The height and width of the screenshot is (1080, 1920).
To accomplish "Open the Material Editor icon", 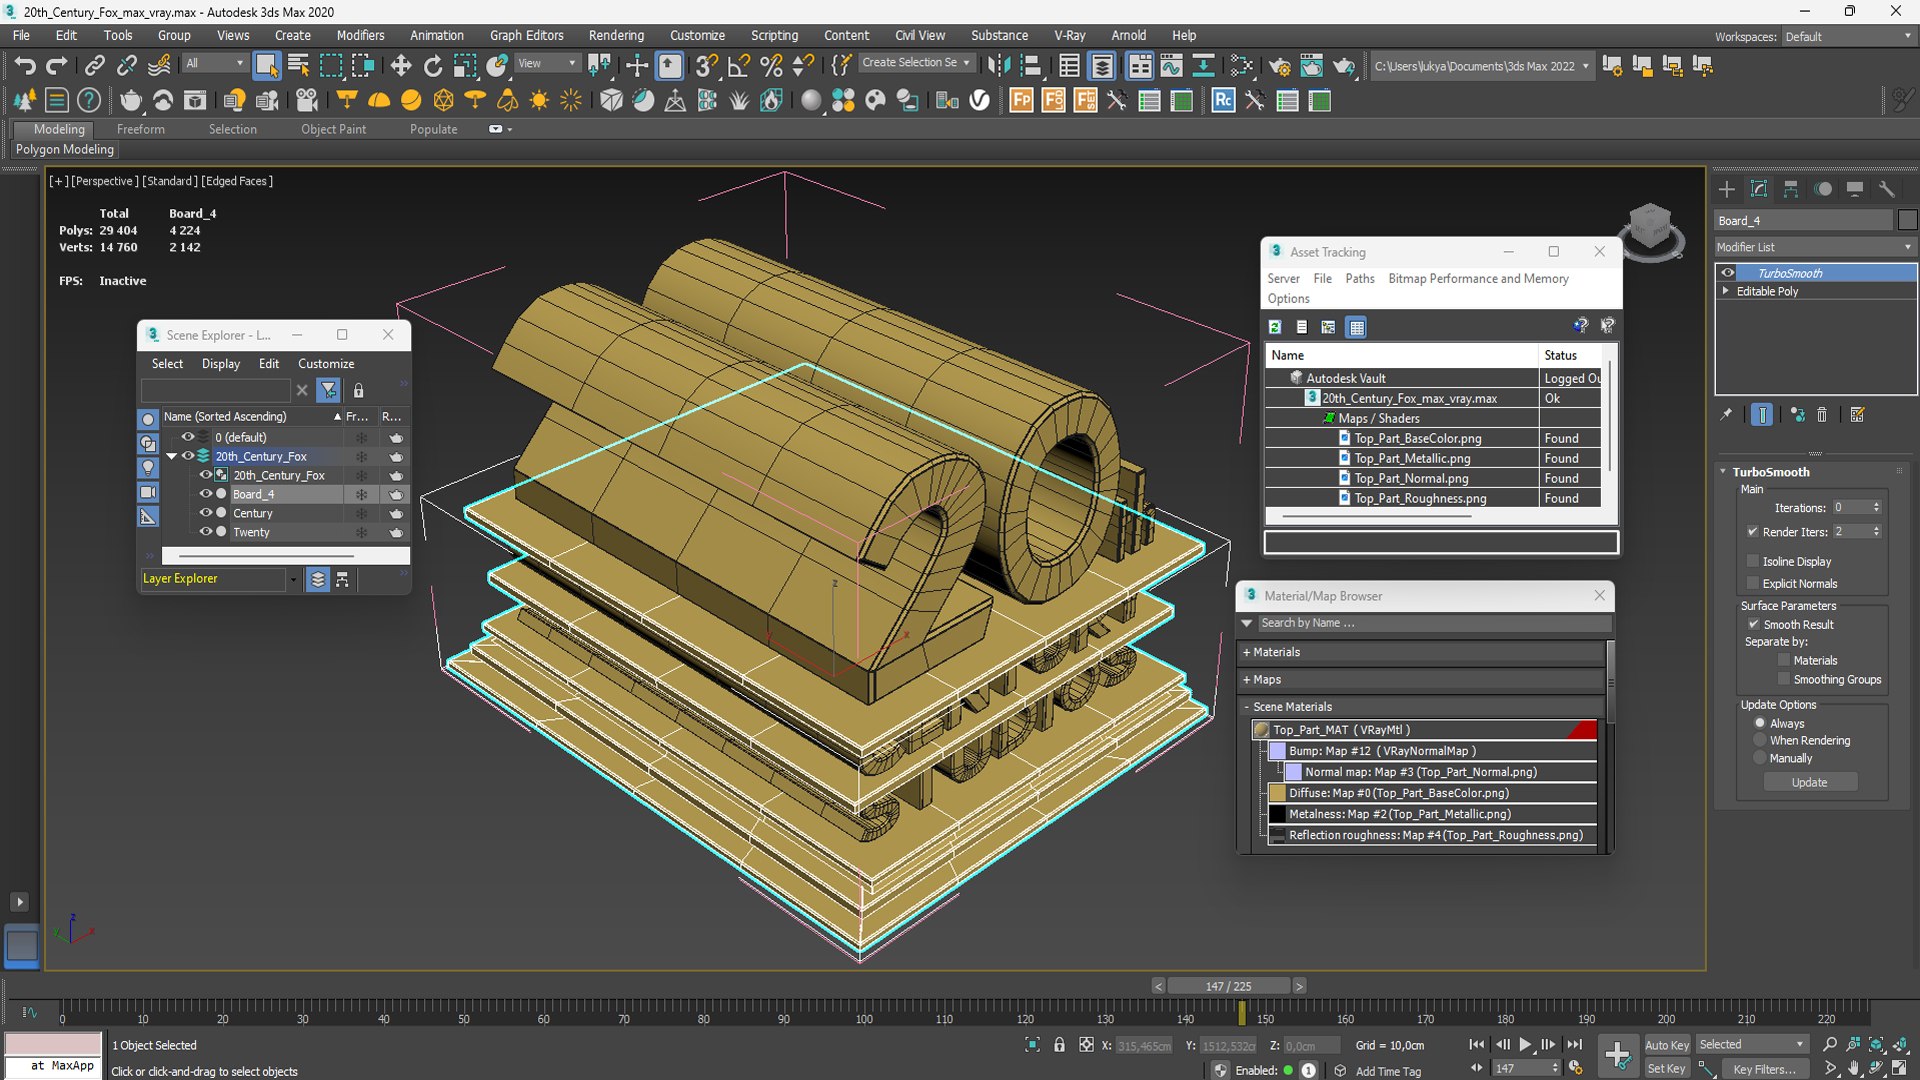I will [1242, 66].
